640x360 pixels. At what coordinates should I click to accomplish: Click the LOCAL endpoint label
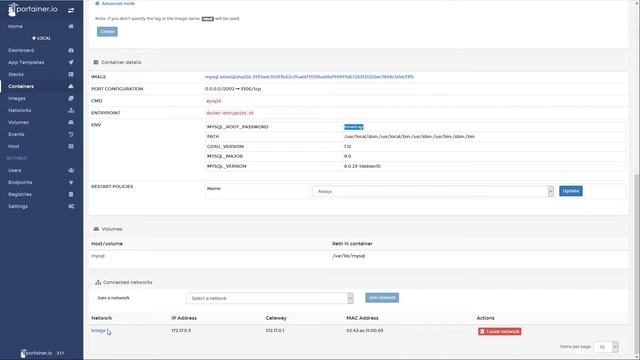pyautogui.click(x=41, y=38)
